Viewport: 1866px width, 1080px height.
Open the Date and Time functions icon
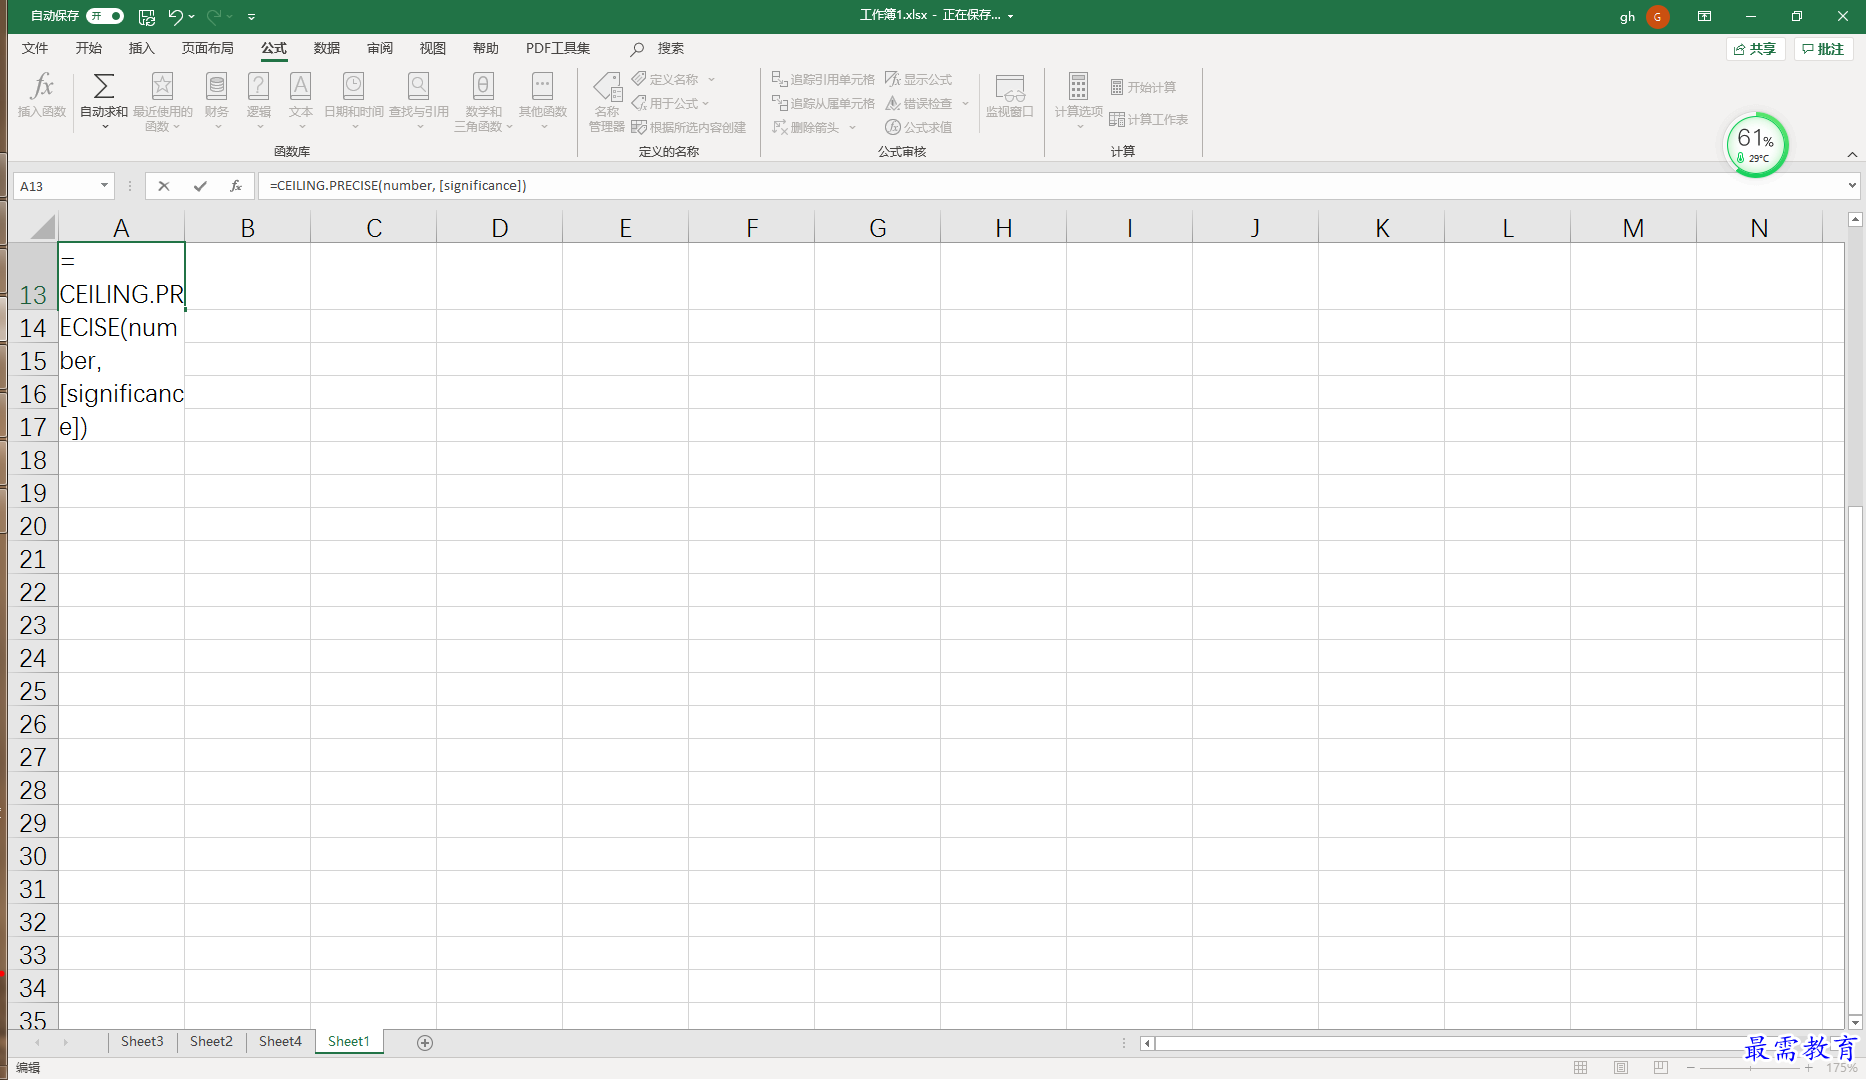[353, 86]
